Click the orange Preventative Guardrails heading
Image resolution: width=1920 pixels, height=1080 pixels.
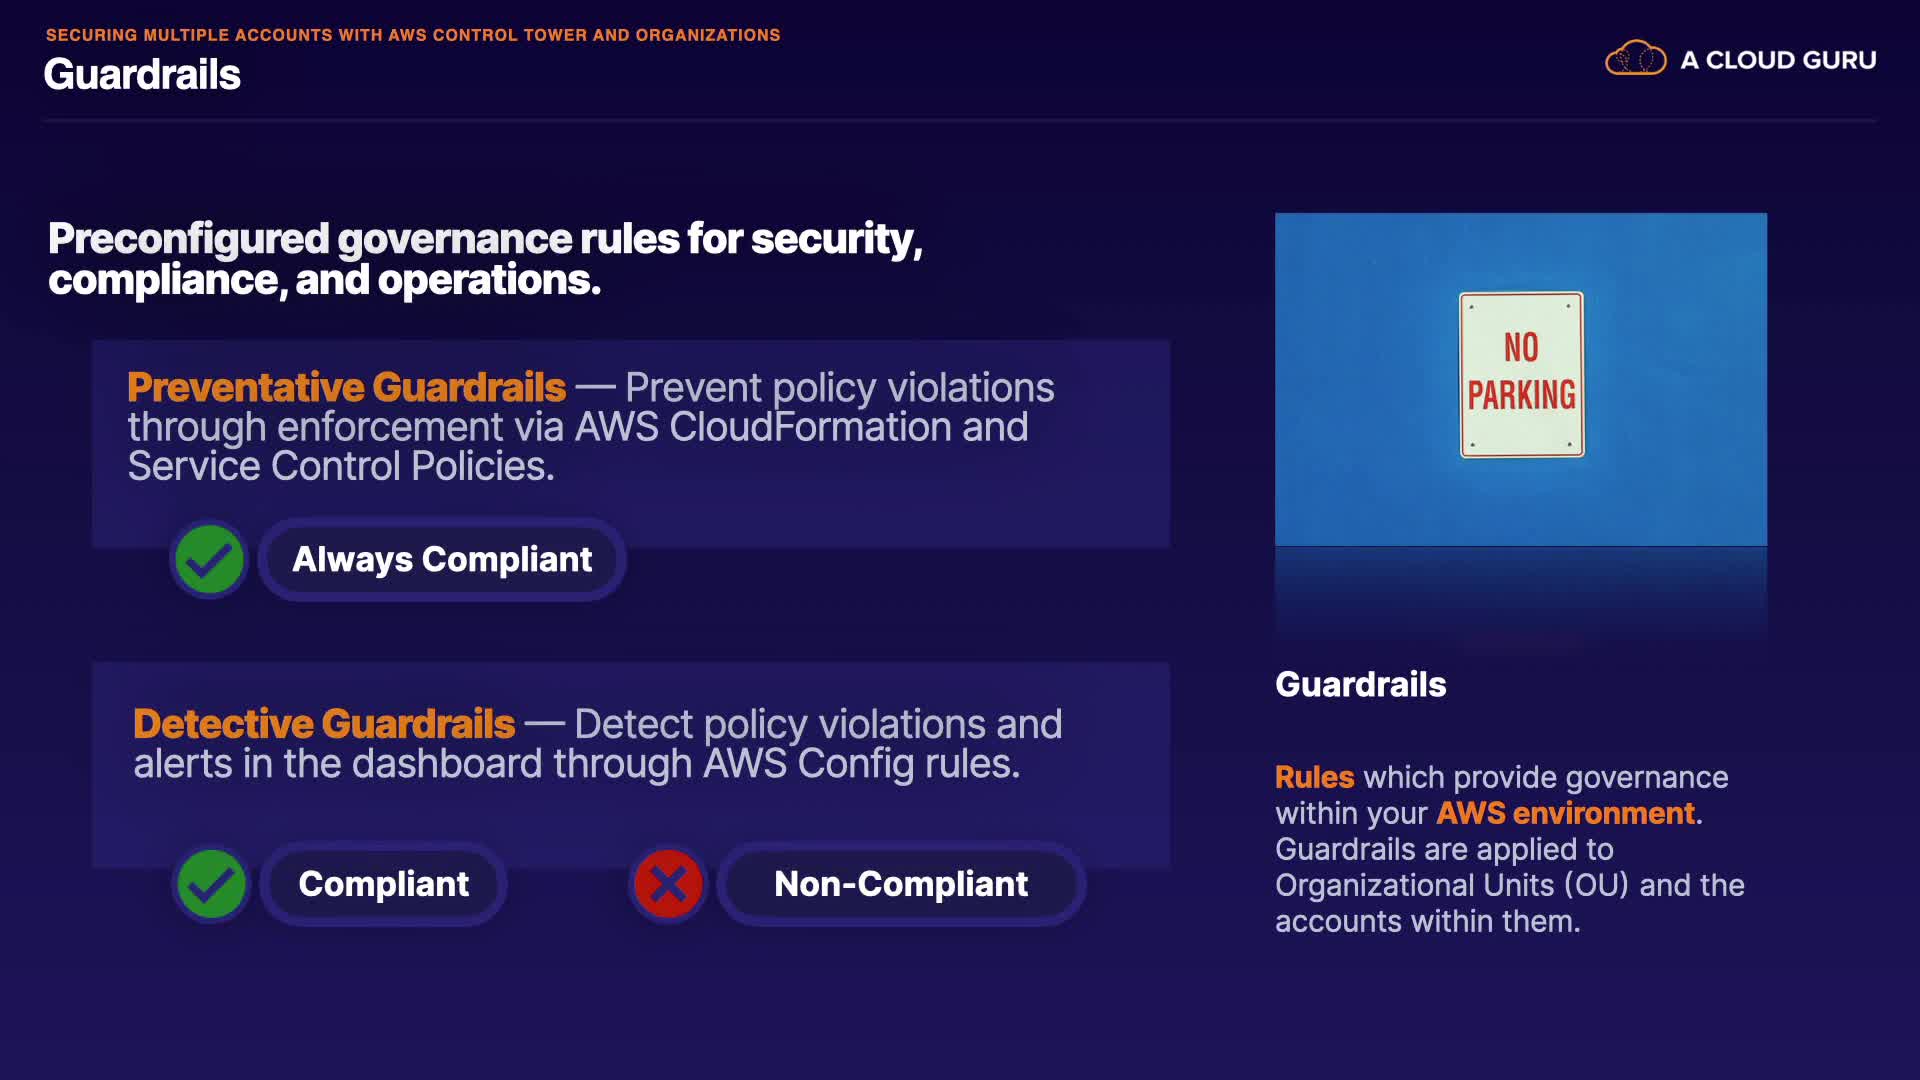346,387
